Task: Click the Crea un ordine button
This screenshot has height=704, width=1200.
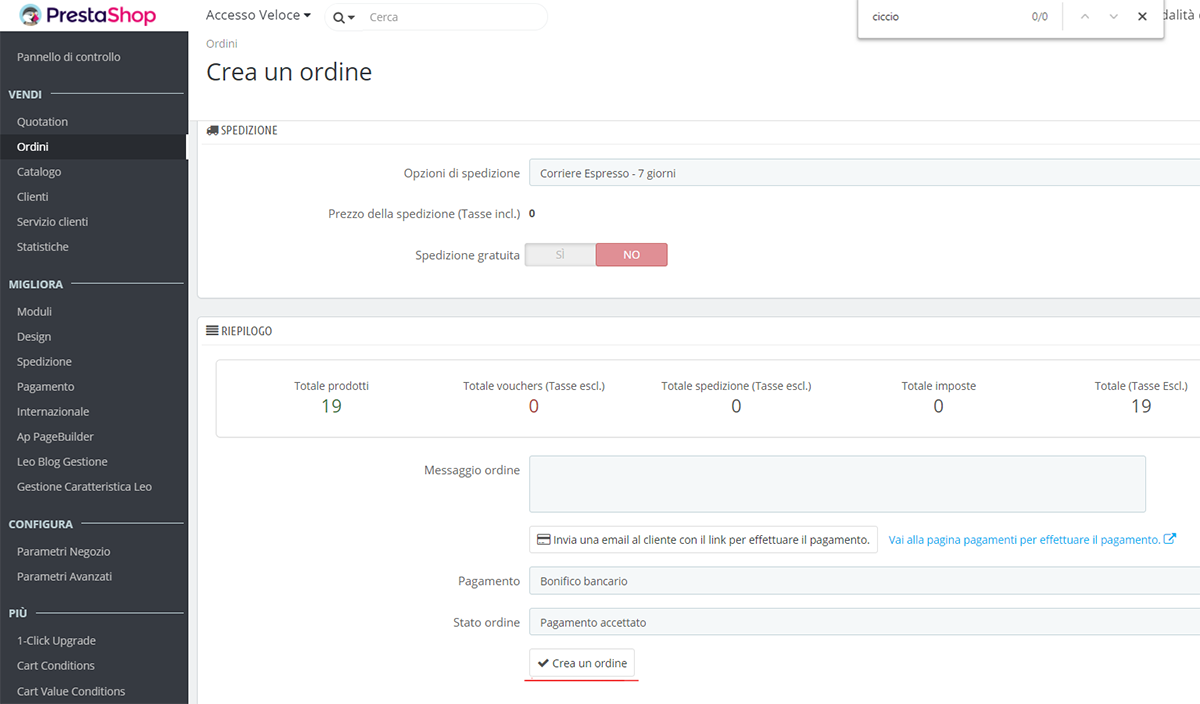Action: 582,662
